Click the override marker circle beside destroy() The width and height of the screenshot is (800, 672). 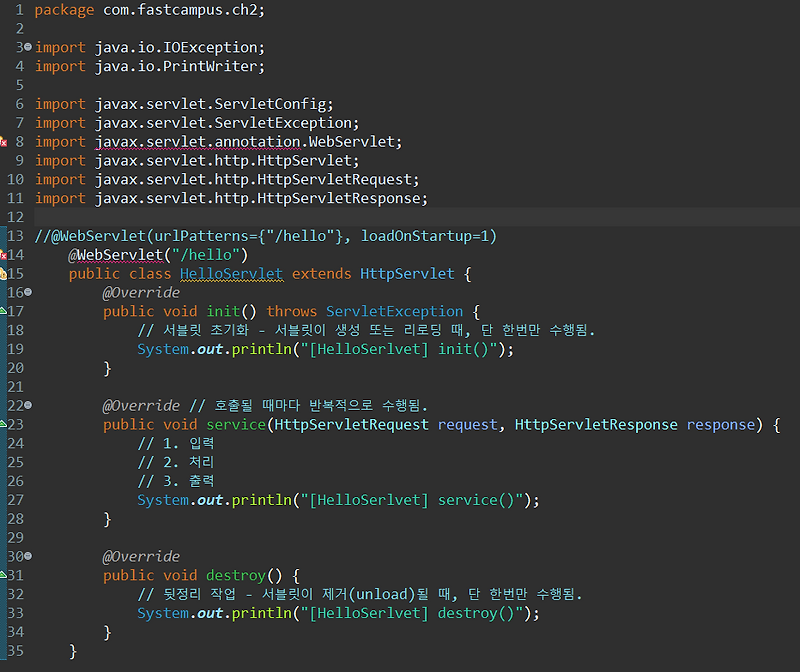tap(29, 555)
